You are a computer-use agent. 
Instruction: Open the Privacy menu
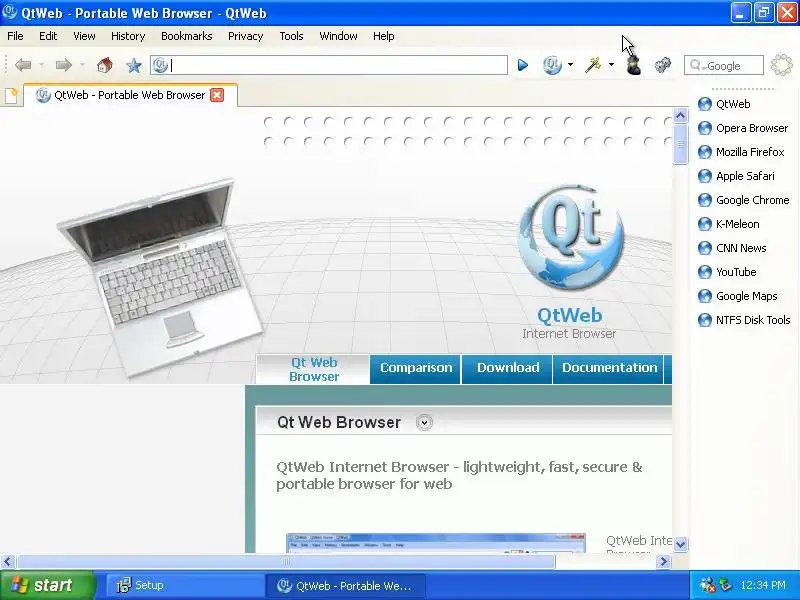tap(245, 36)
